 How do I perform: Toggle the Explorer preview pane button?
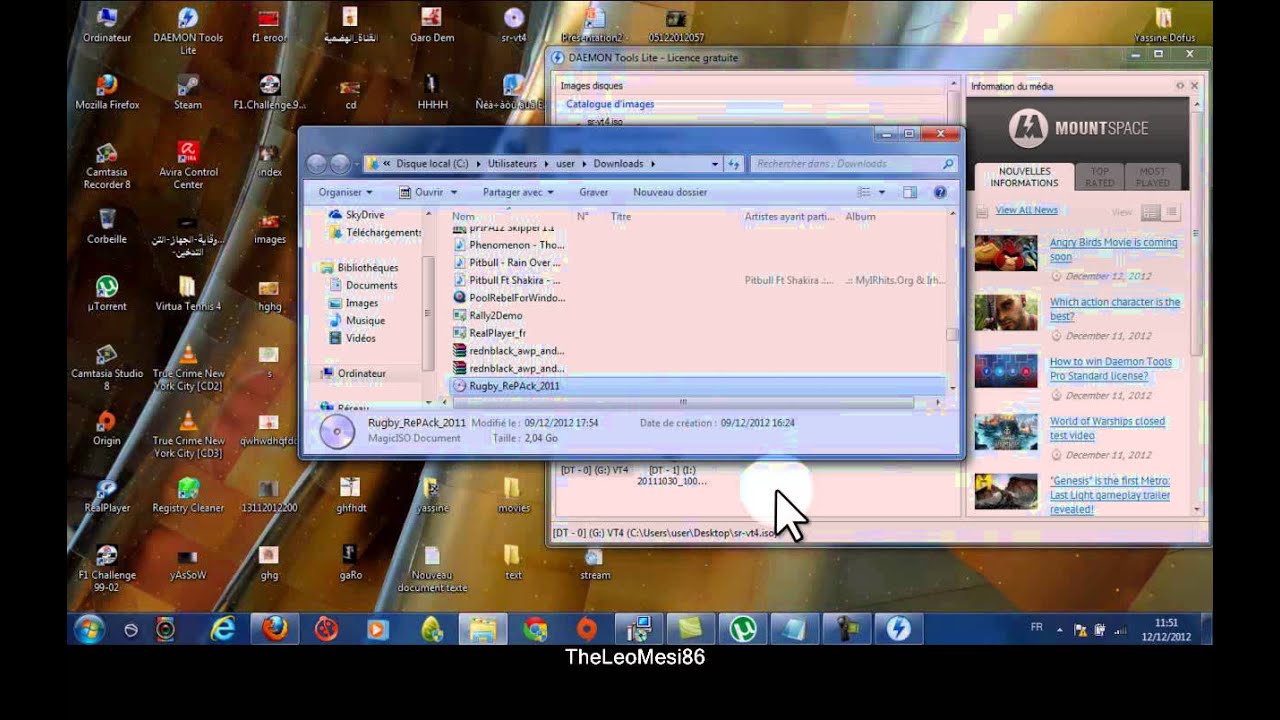point(910,192)
